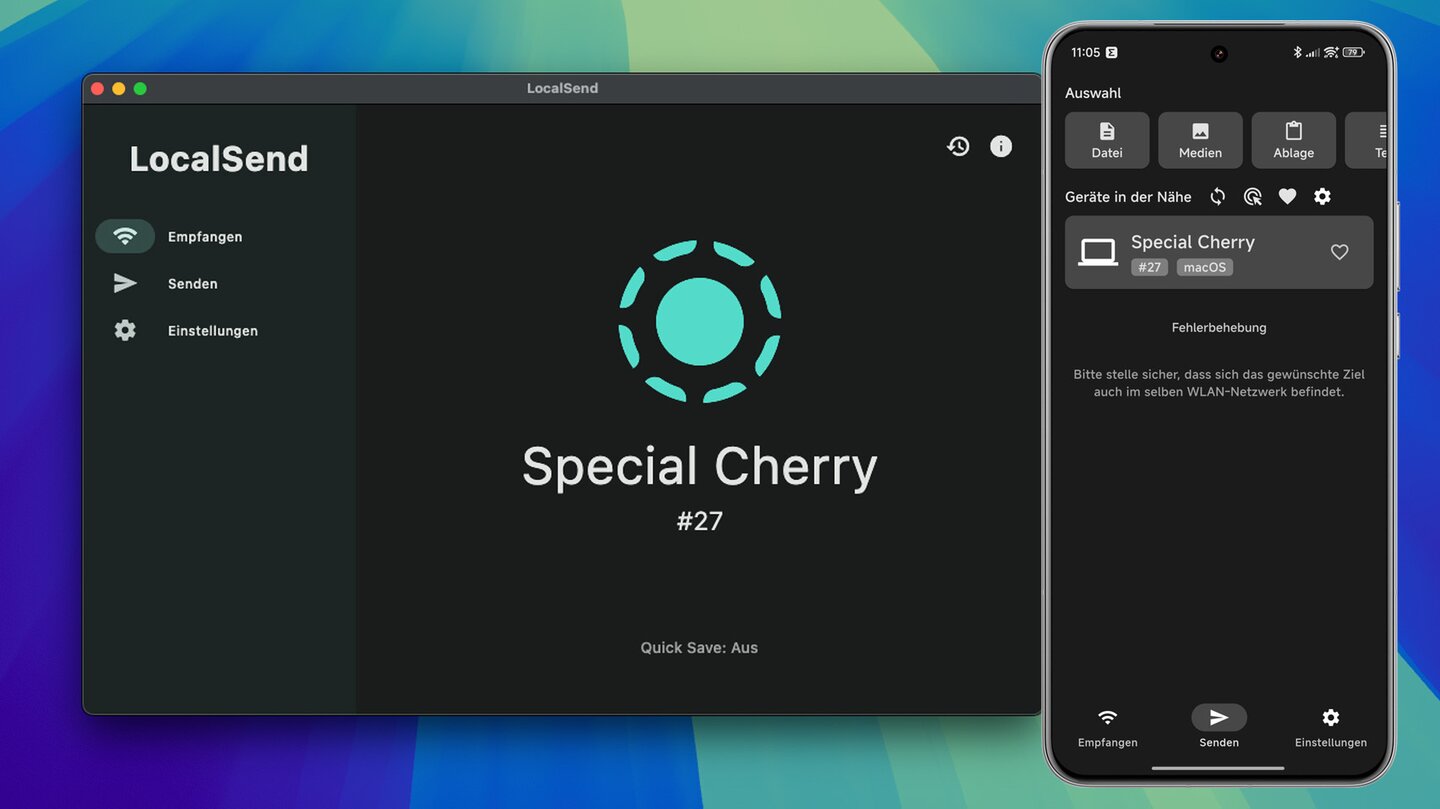The width and height of the screenshot is (1440, 809).
Task: Open transfer history icon in LocalSend window
Action: (x=958, y=146)
